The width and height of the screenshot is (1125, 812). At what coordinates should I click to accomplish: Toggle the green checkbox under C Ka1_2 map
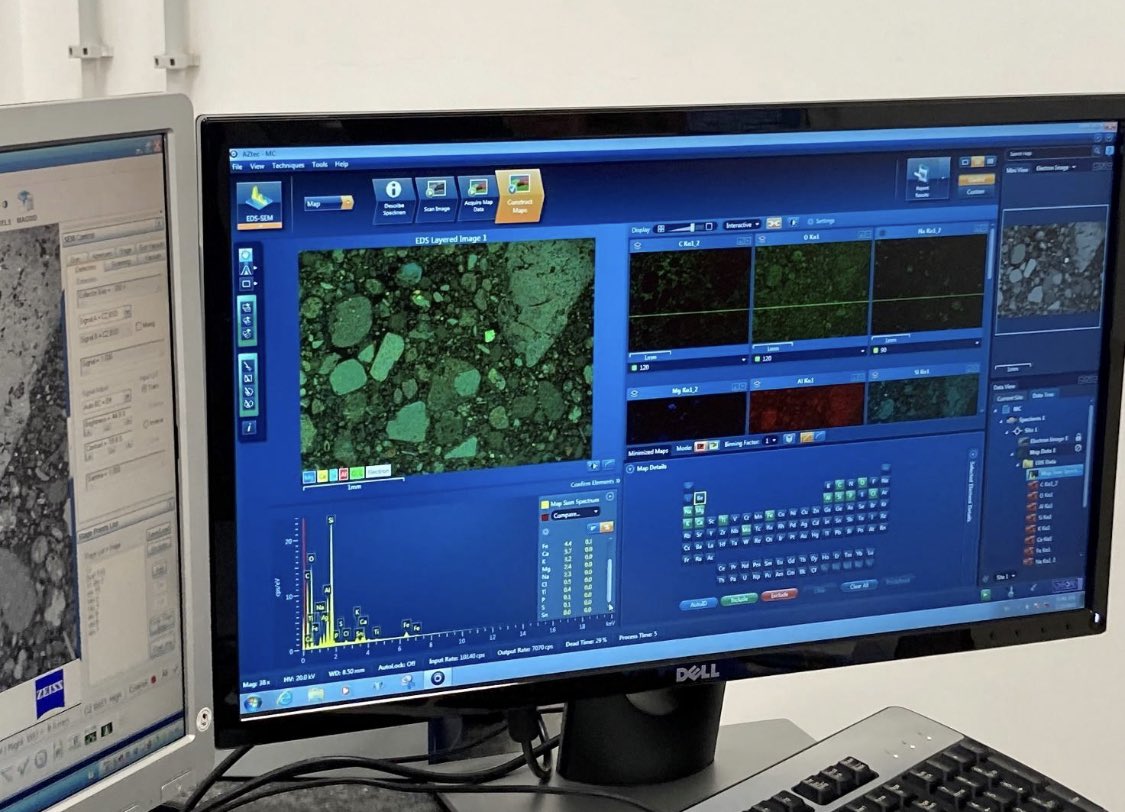tap(634, 367)
